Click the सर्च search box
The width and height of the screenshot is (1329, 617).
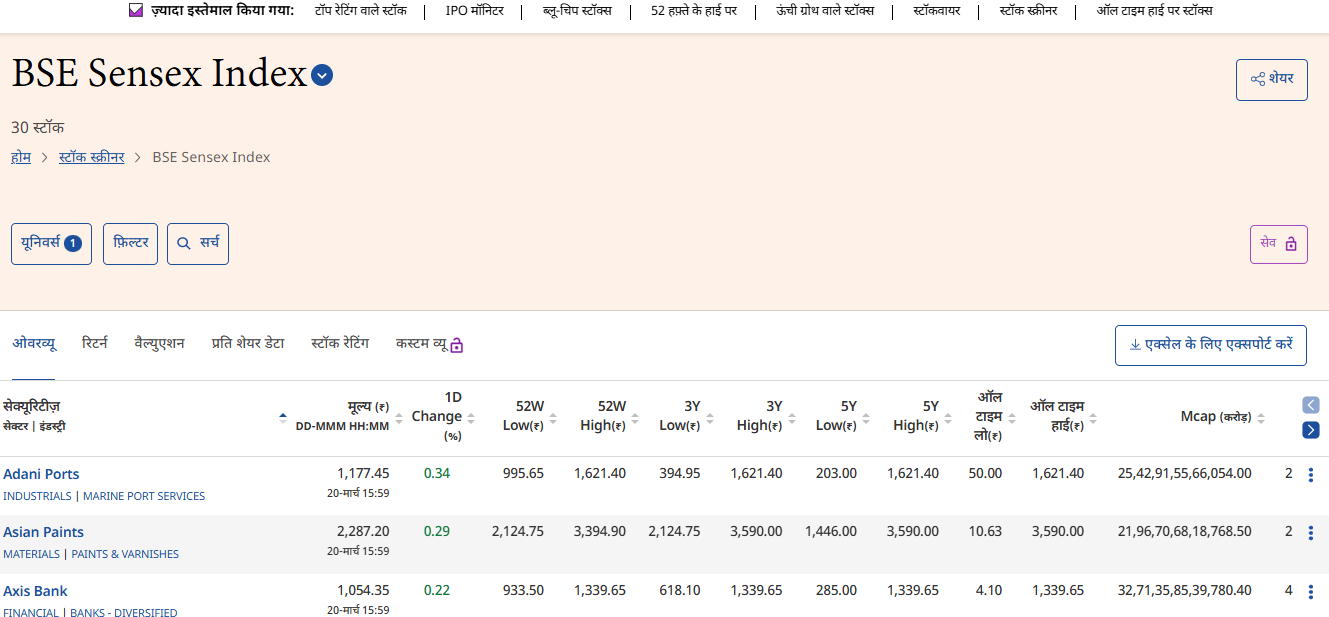198,243
